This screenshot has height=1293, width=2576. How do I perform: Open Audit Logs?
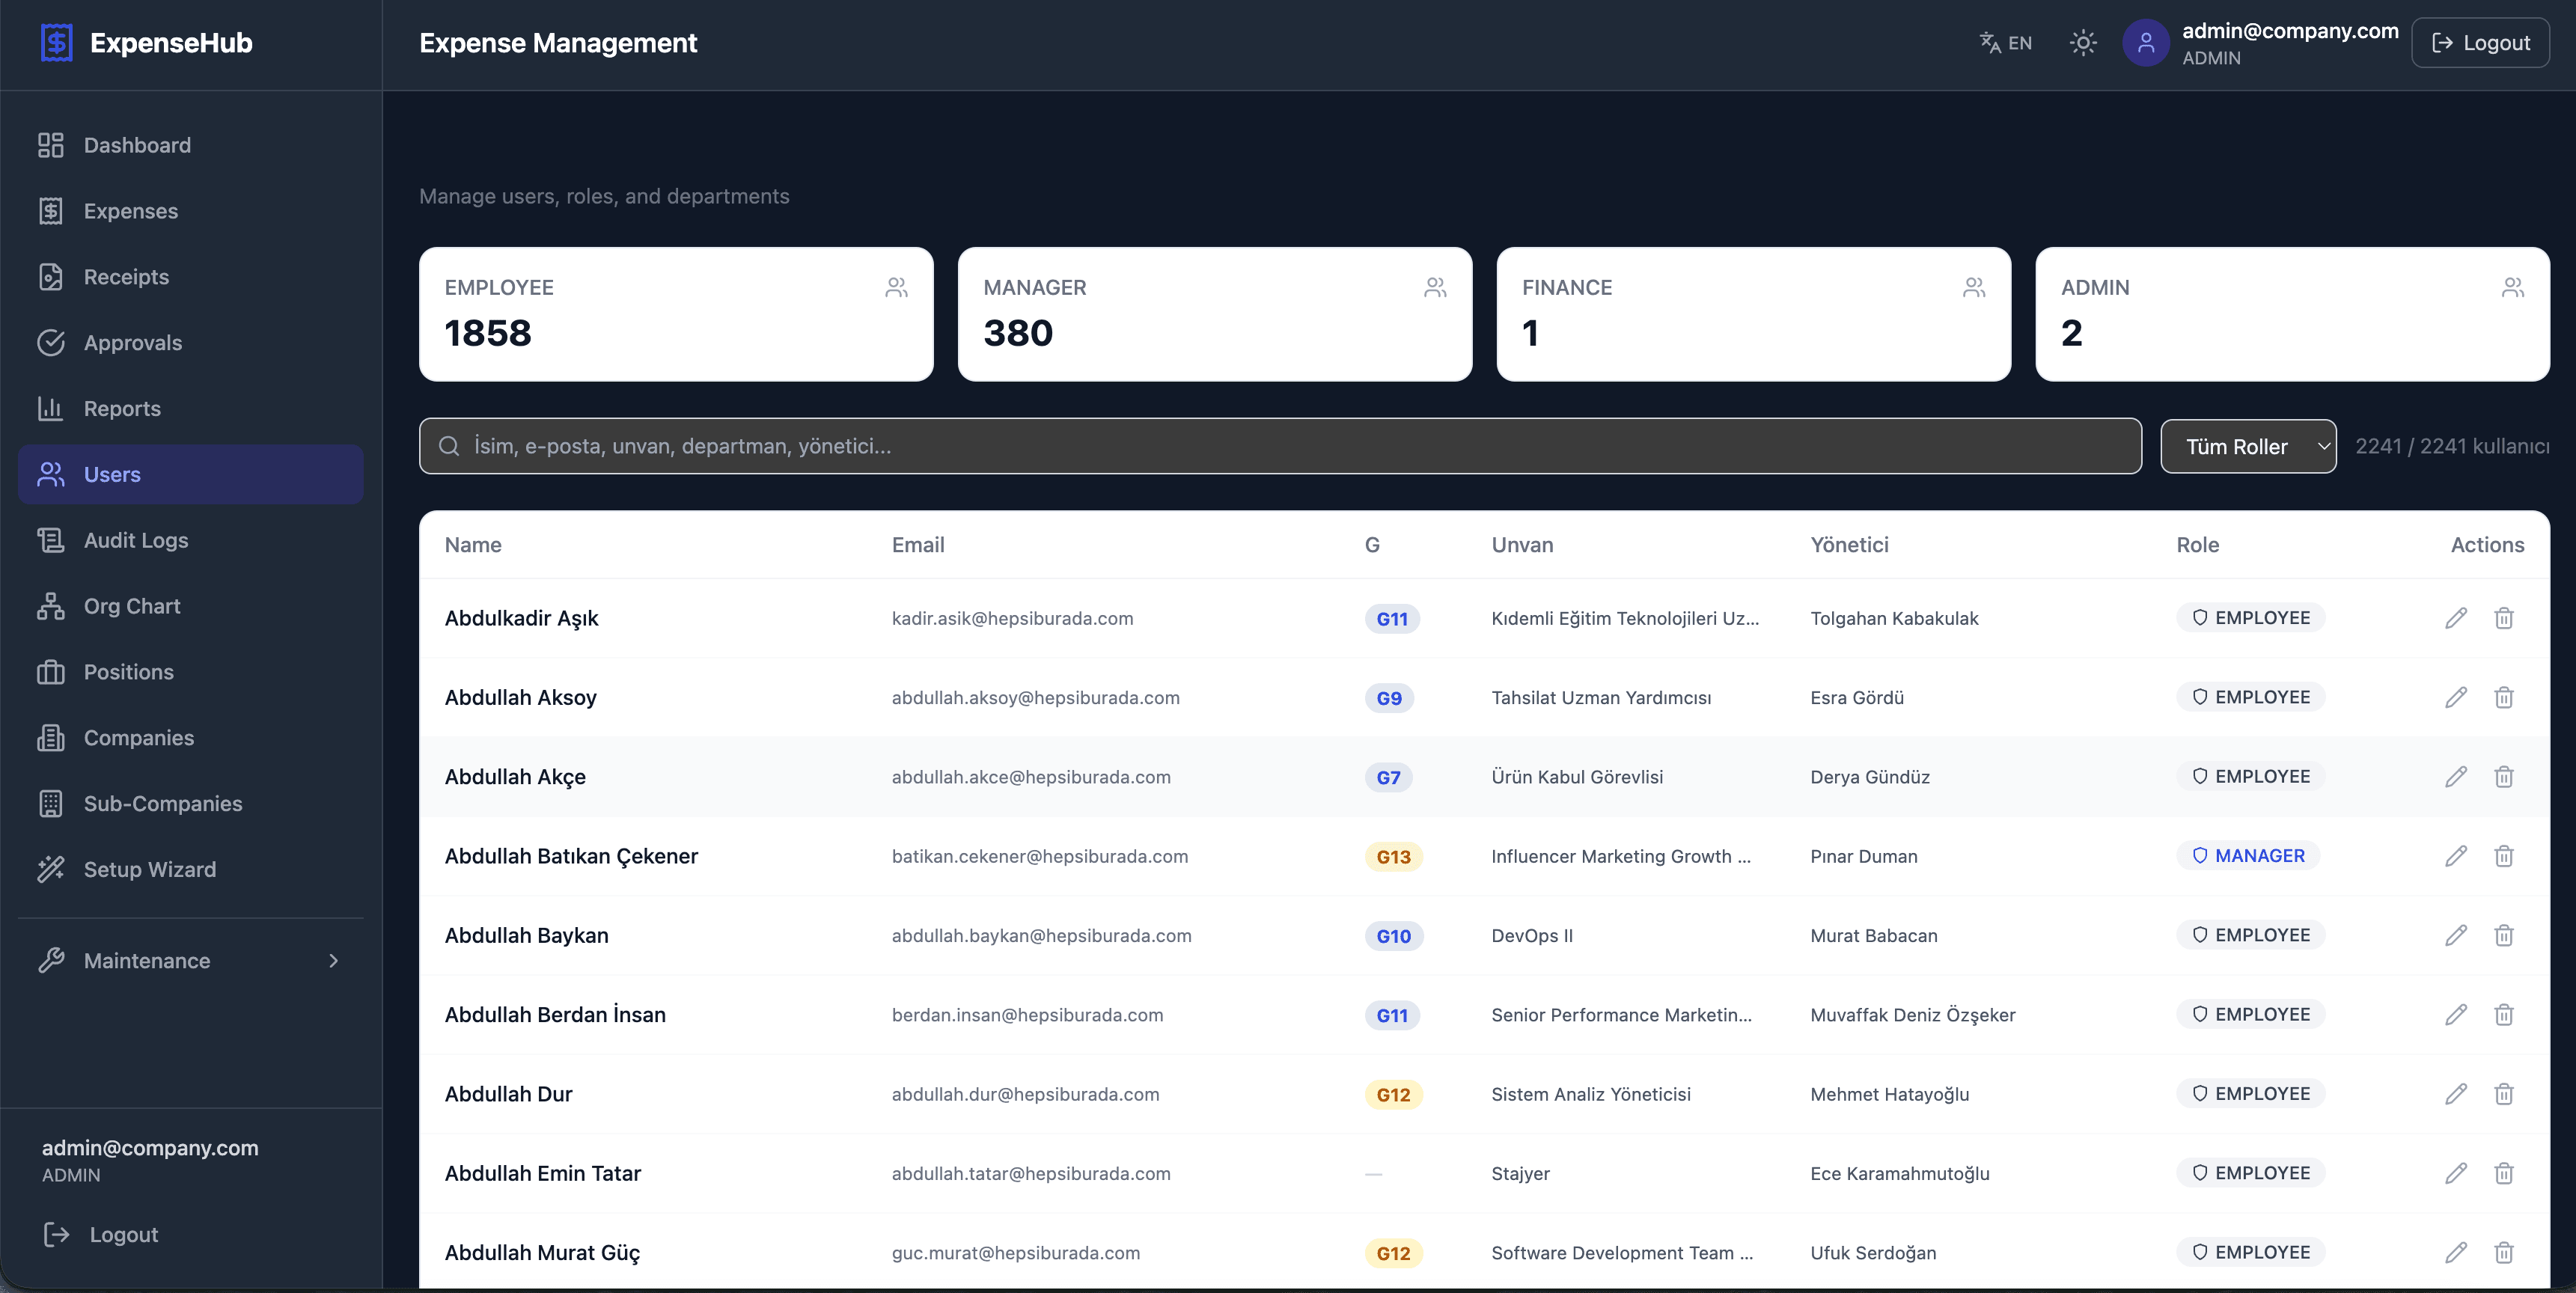191,540
